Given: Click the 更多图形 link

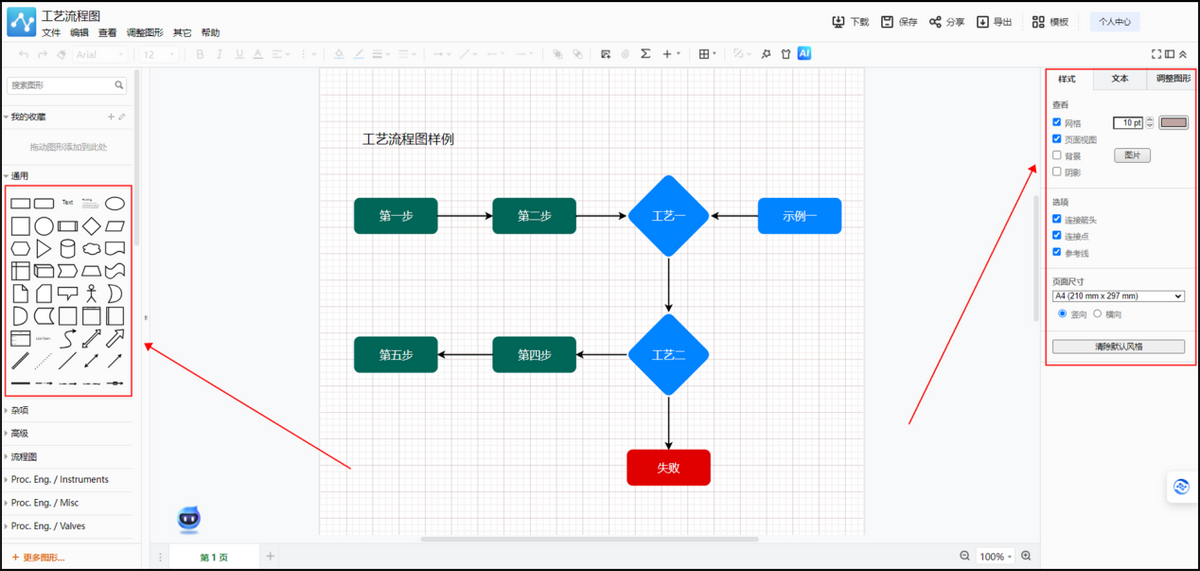Looking at the screenshot, I should point(38,557).
